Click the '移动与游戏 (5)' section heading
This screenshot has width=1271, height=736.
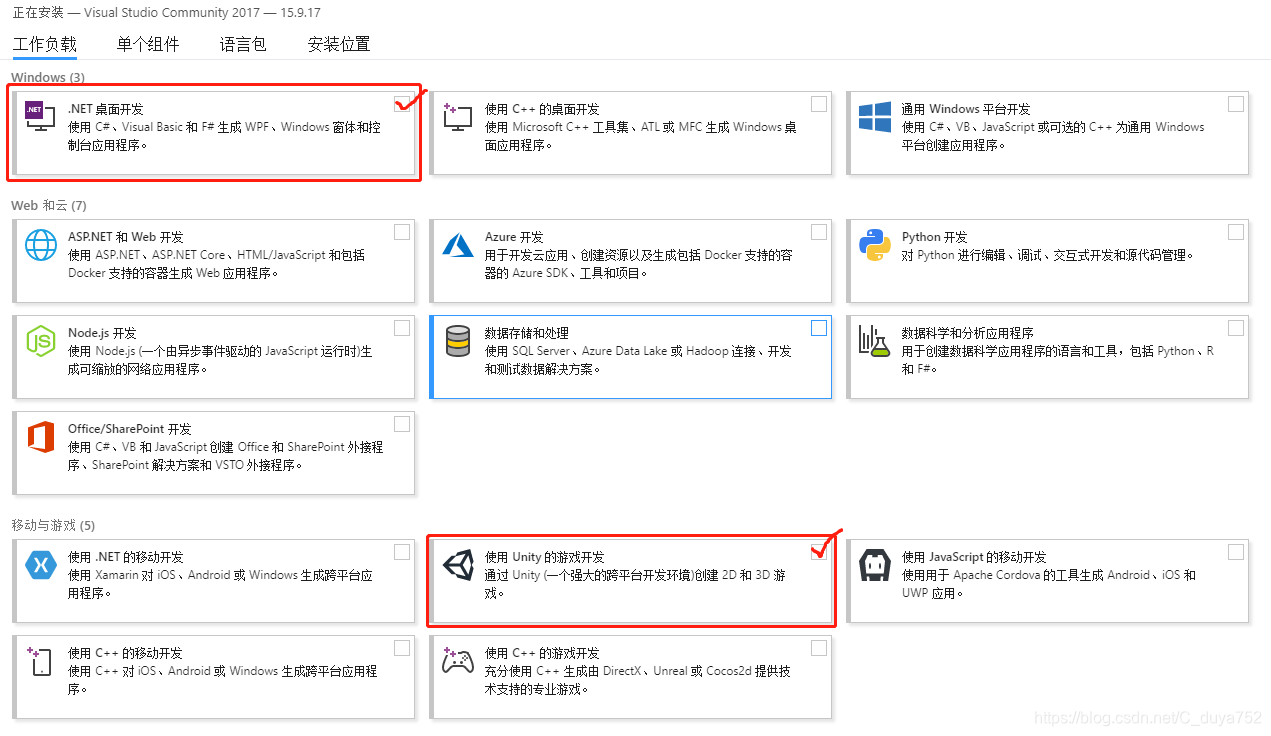tap(53, 525)
